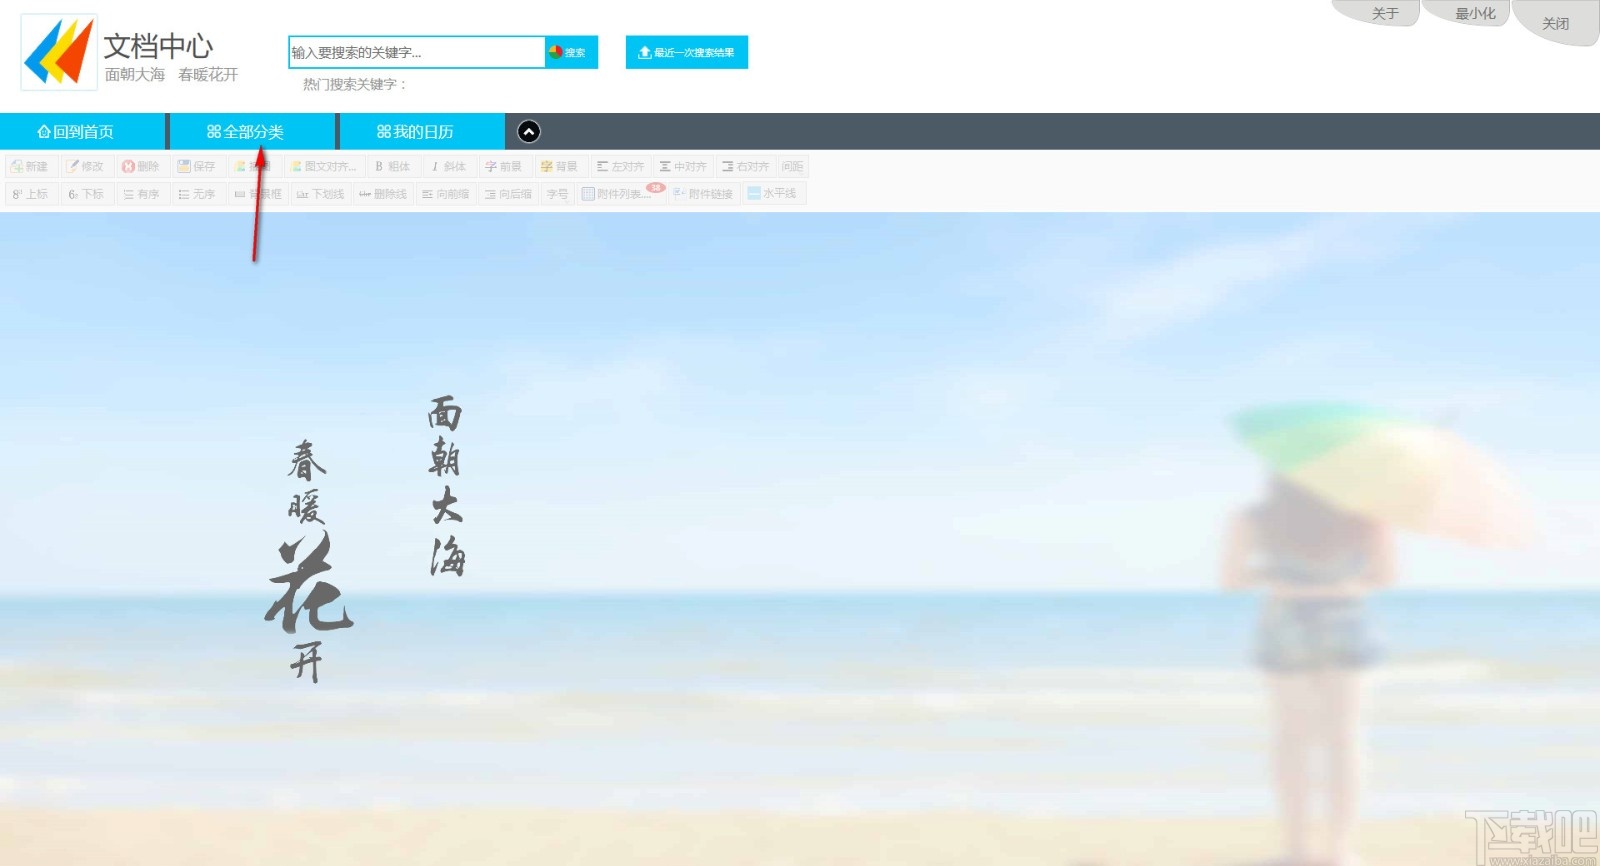The height and width of the screenshot is (866, 1600).
Task: Apply 下划线 underline formatting
Action: [319, 194]
